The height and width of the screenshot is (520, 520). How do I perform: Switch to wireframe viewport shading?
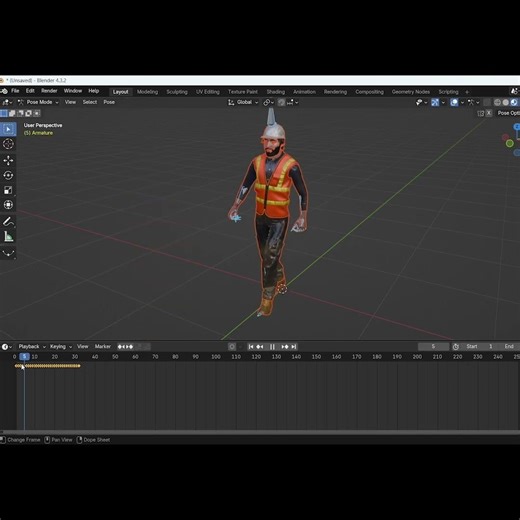click(497, 102)
